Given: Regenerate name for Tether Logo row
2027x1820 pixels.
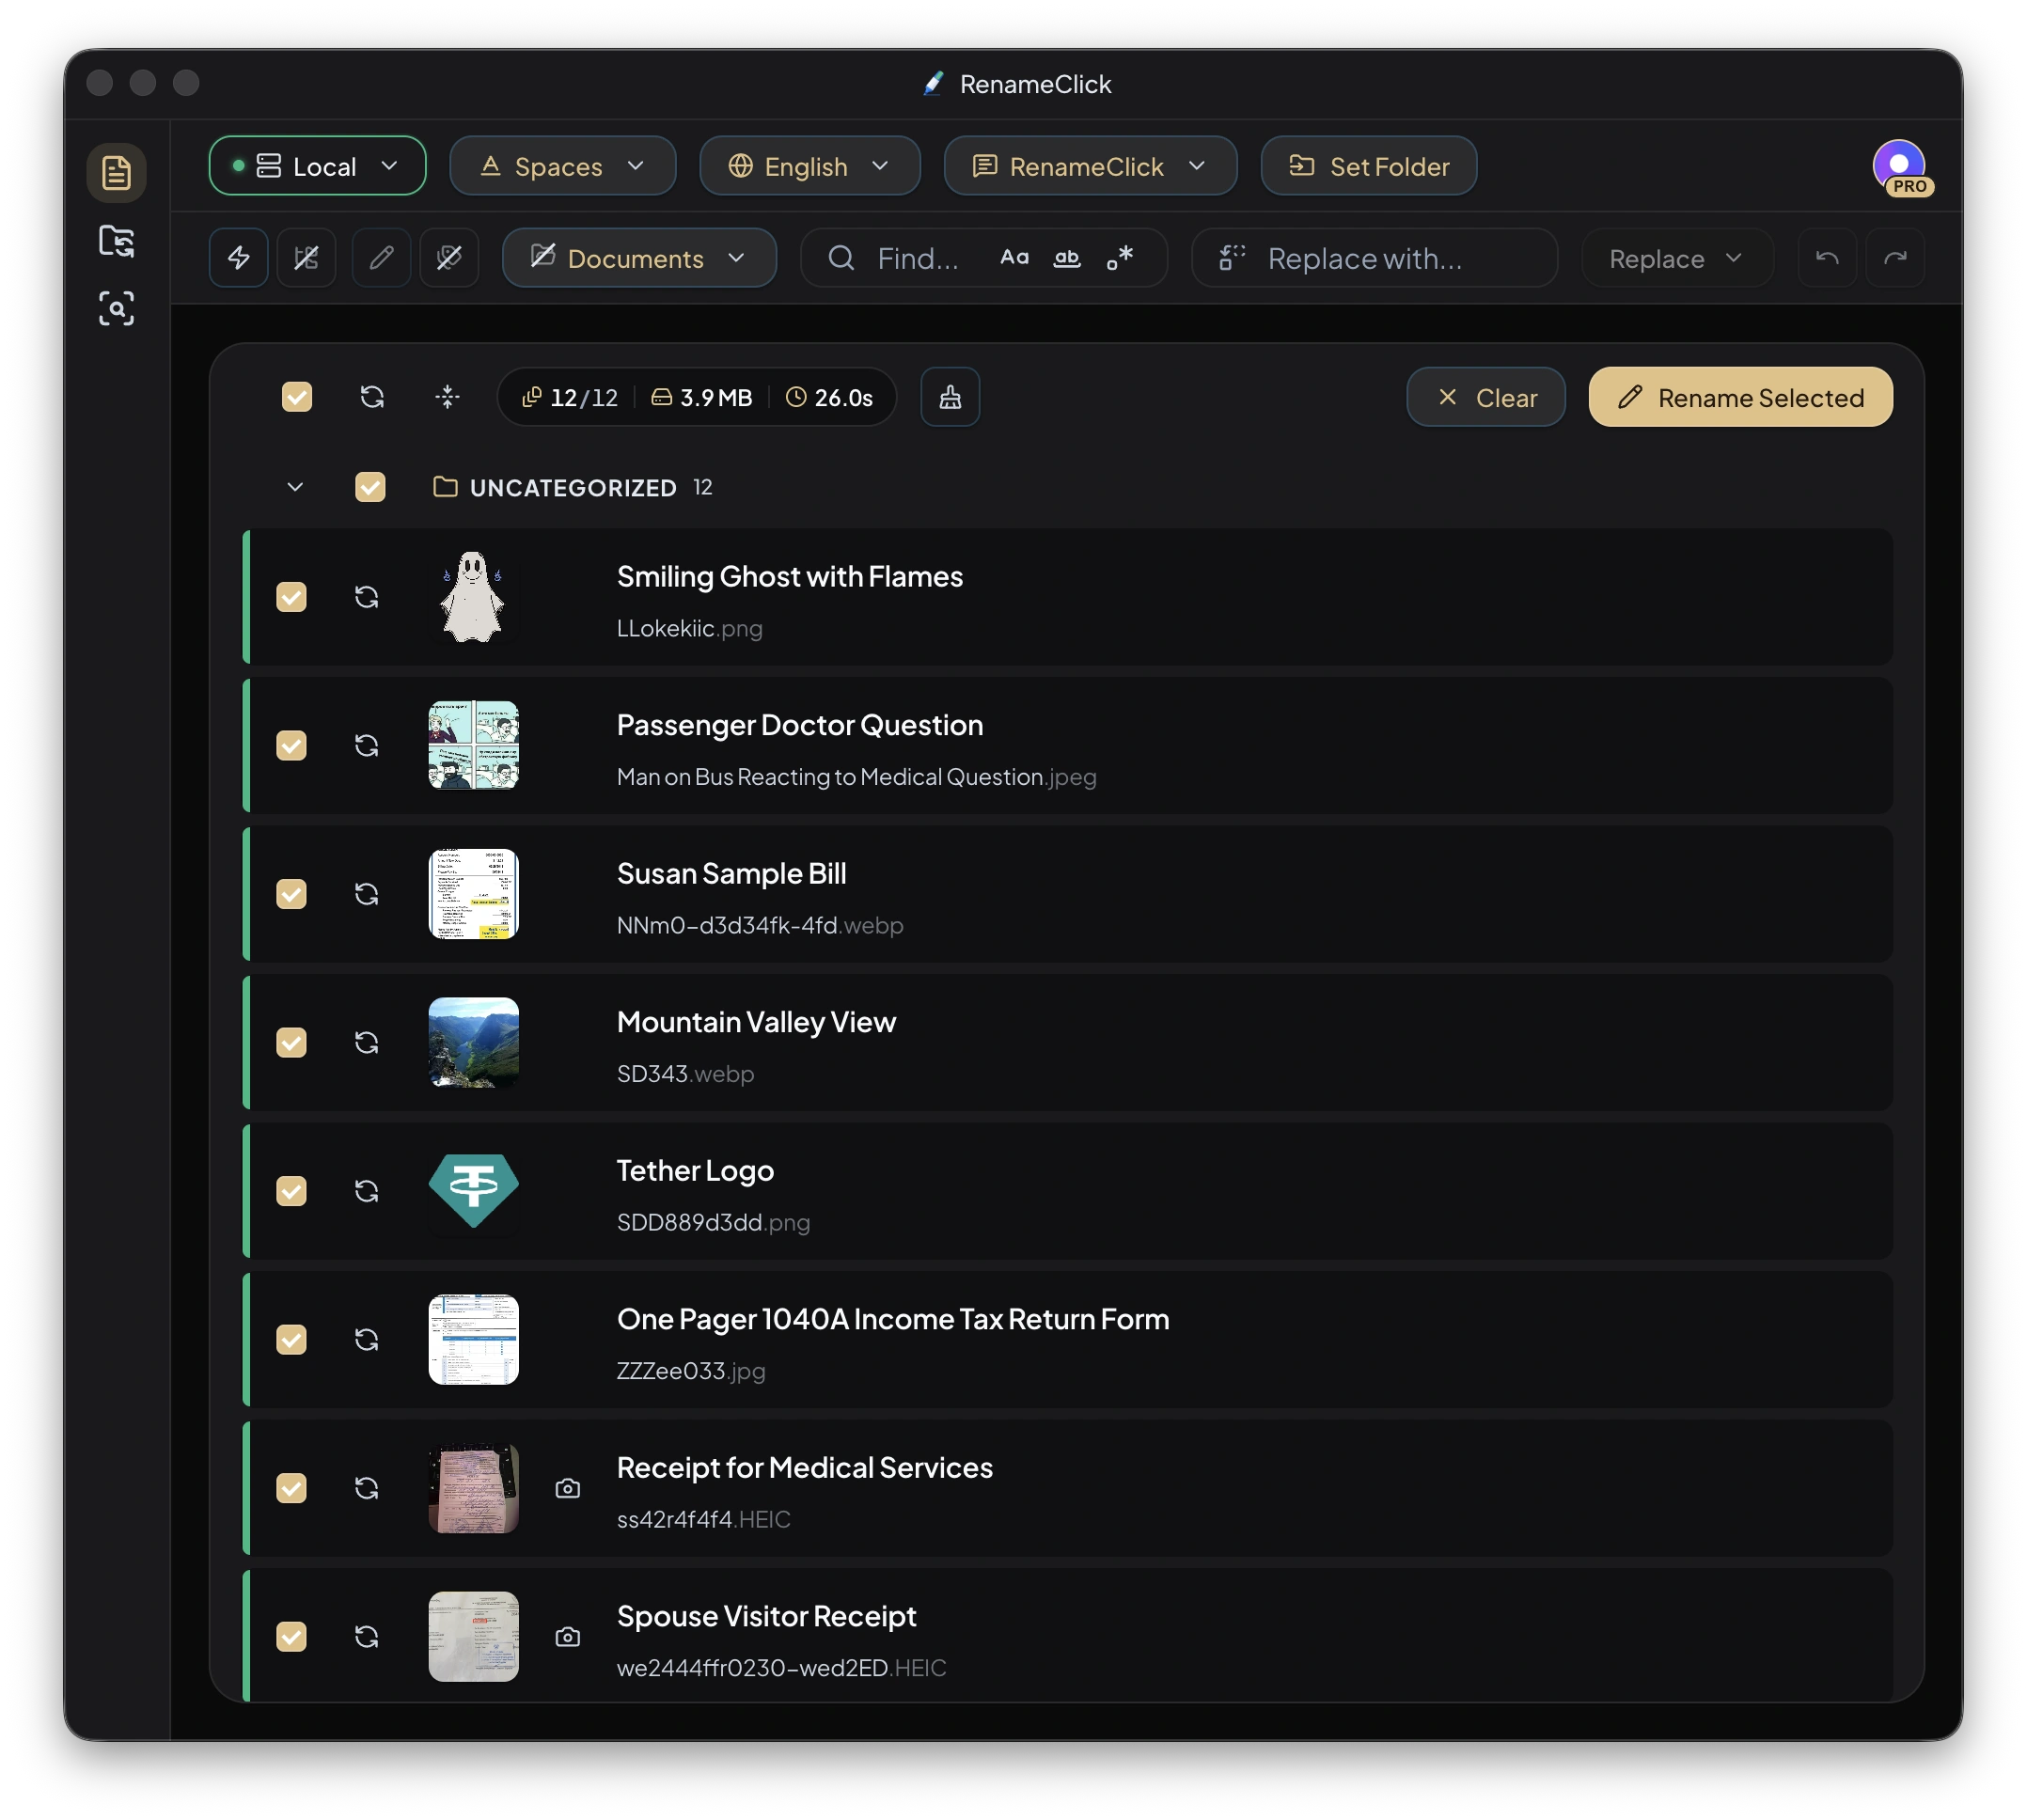Looking at the screenshot, I should click(x=366, y=1191).
